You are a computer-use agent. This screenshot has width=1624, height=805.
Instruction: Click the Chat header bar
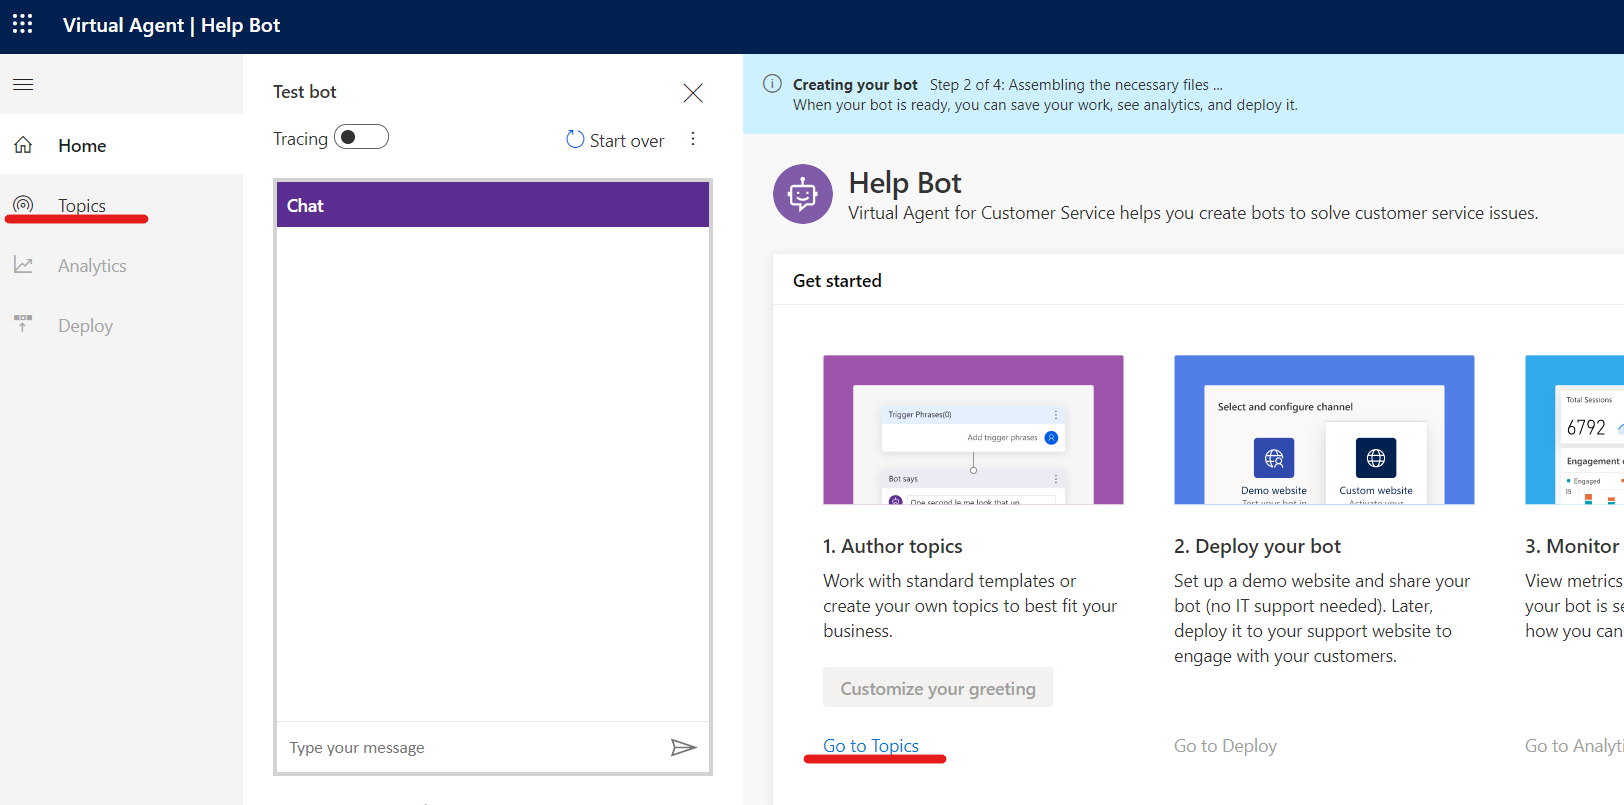point(493,205)
